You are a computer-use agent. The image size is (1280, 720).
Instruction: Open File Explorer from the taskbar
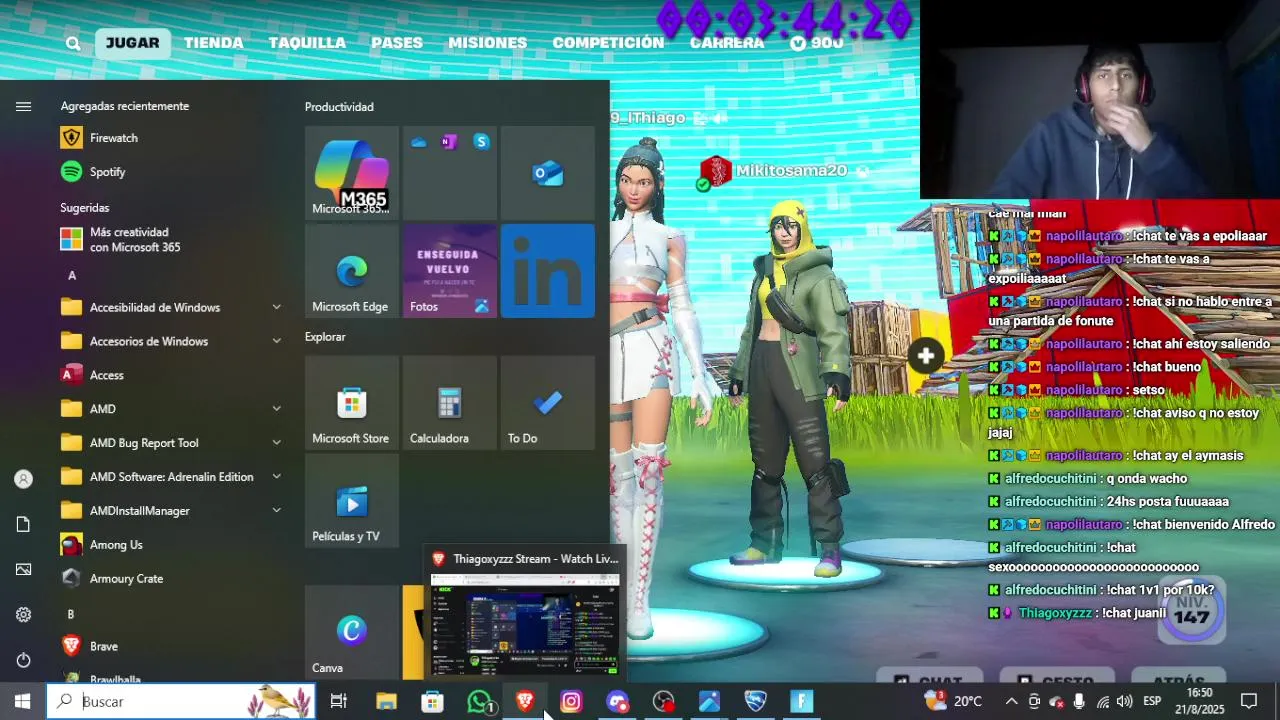386,702
